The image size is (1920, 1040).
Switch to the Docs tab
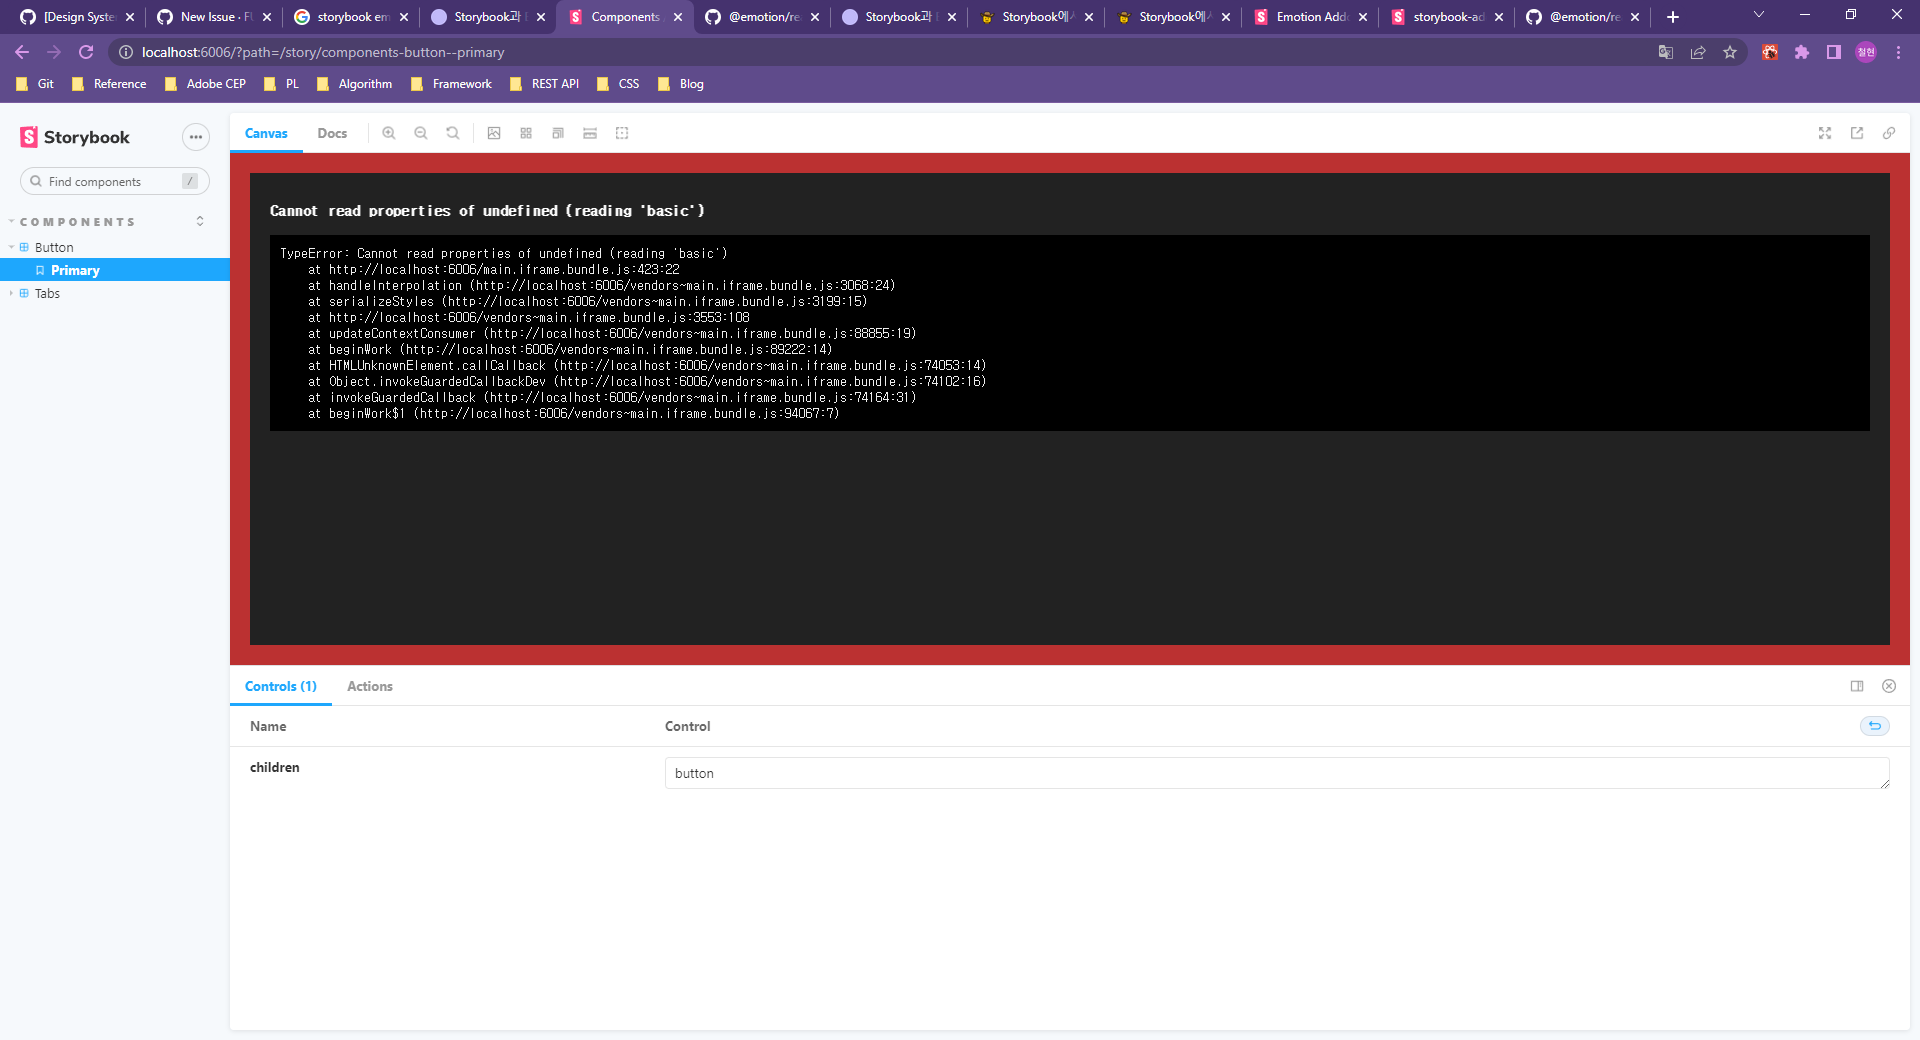coord(332,132)
